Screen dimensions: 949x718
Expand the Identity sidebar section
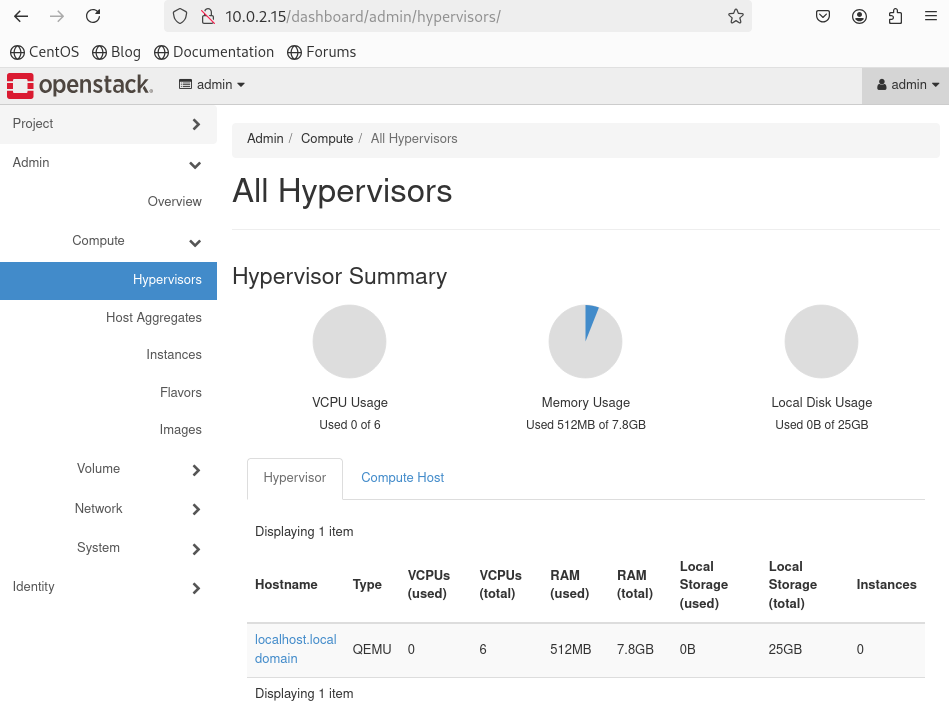coord(108,587)
